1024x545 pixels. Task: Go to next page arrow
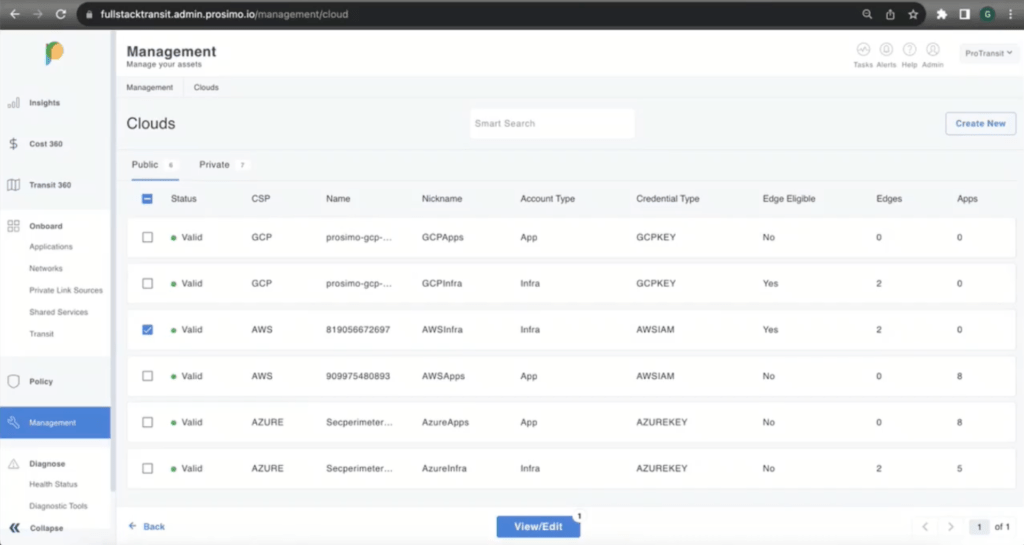pyautogui.click(x=951, y=527)
